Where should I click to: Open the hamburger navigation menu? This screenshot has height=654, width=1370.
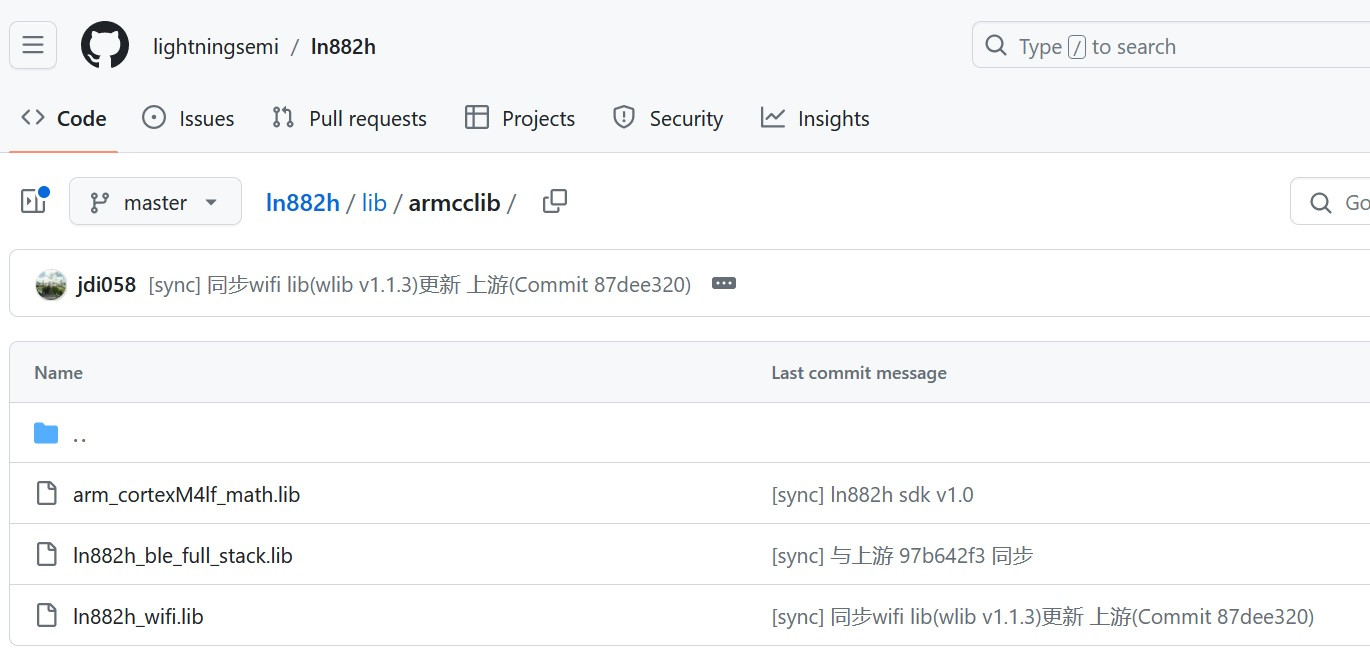click(x=33, y=45)
